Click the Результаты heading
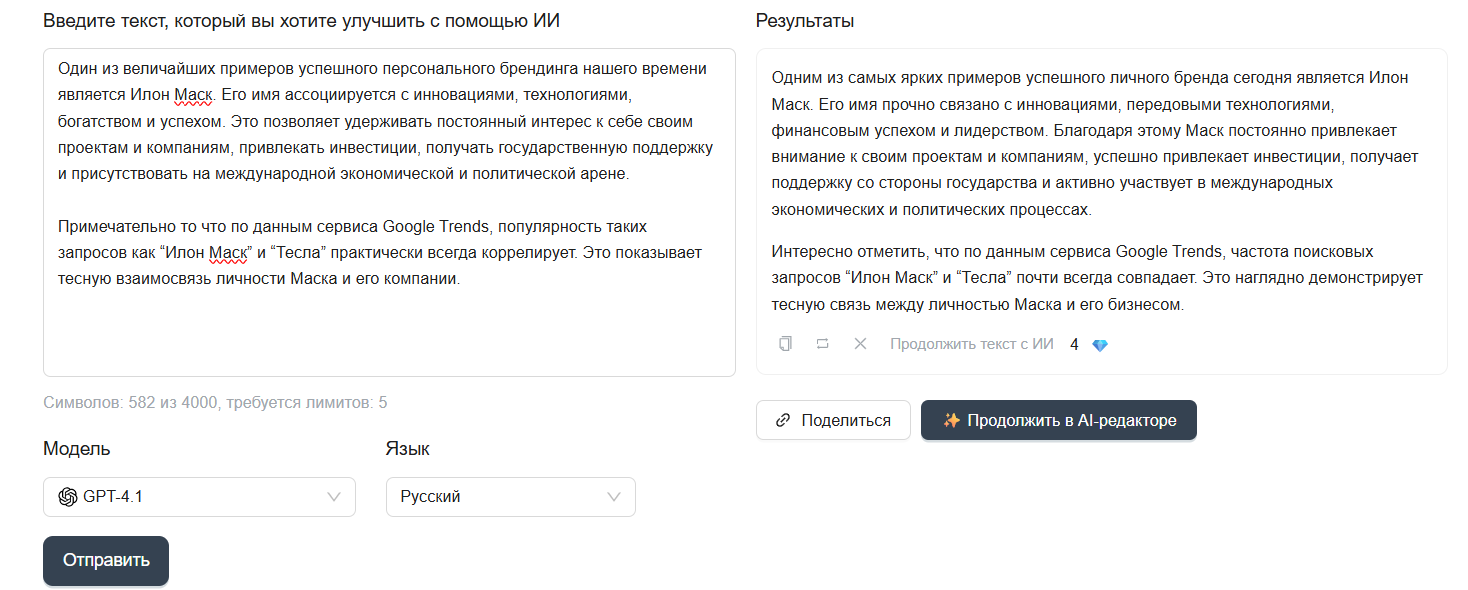The height and width of the screenshot is (590, 1468). tap(805, 21)
